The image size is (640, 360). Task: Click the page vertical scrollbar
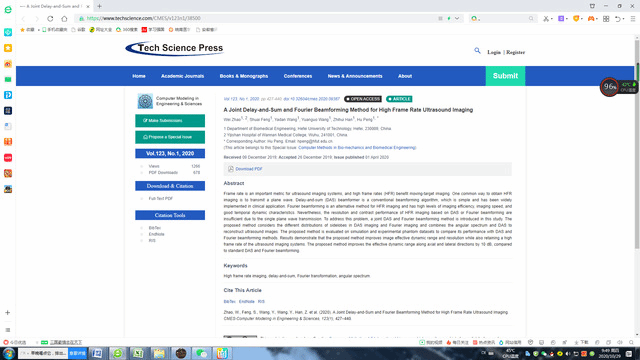click(637, 155)
